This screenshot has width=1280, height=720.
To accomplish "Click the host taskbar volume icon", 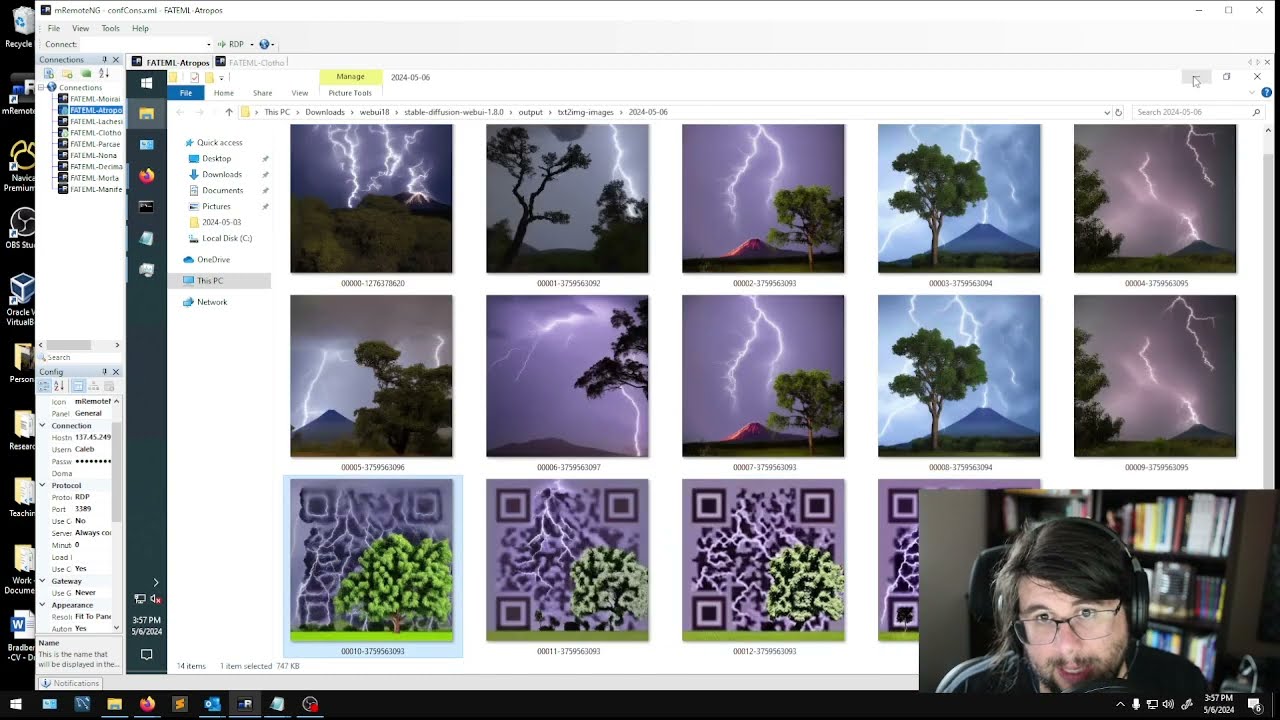I will (x=1168, y=704).
